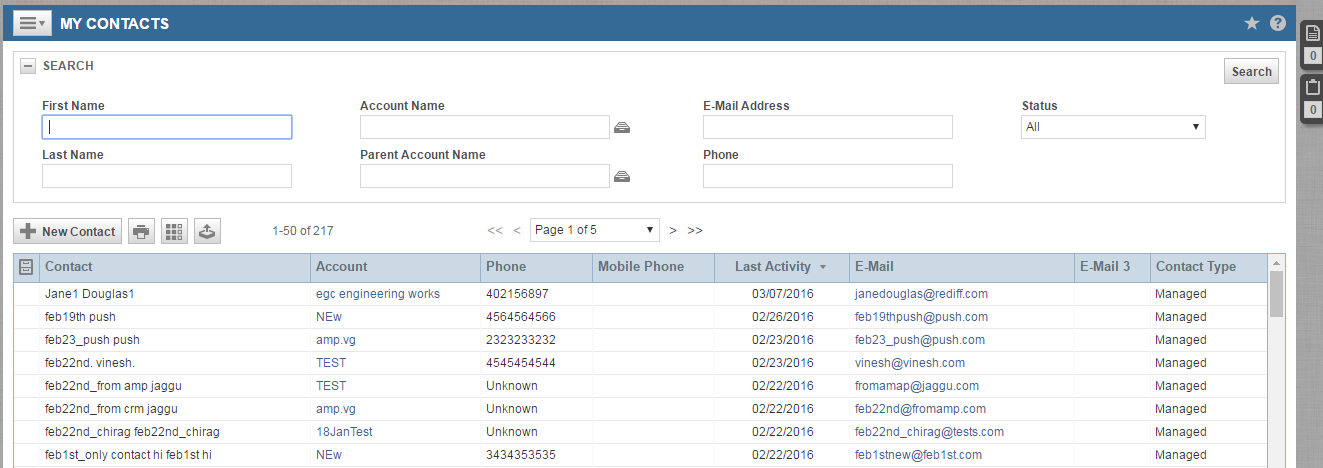Click the E-Mail Address input field

827,127
